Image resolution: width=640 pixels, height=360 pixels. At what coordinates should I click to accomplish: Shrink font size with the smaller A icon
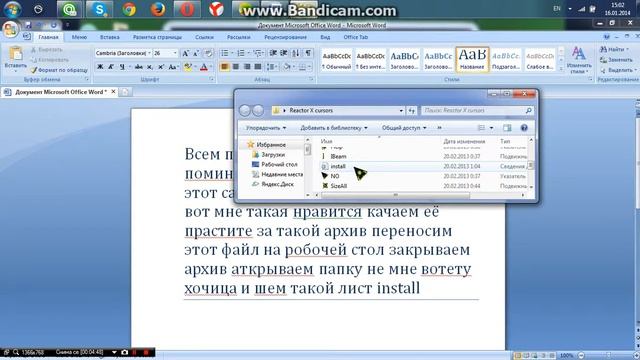point(196,53)
